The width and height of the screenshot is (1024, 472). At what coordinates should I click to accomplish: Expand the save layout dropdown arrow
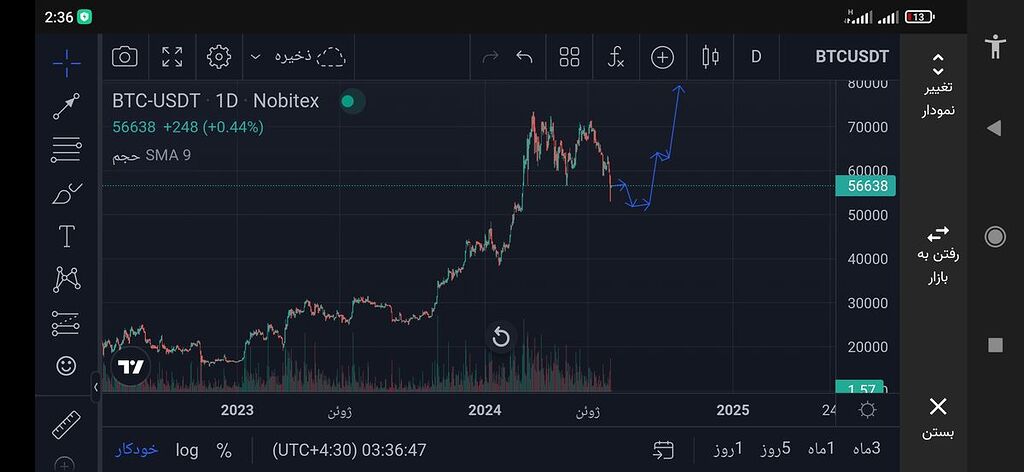pyautogui.click(x=256, y=57)
